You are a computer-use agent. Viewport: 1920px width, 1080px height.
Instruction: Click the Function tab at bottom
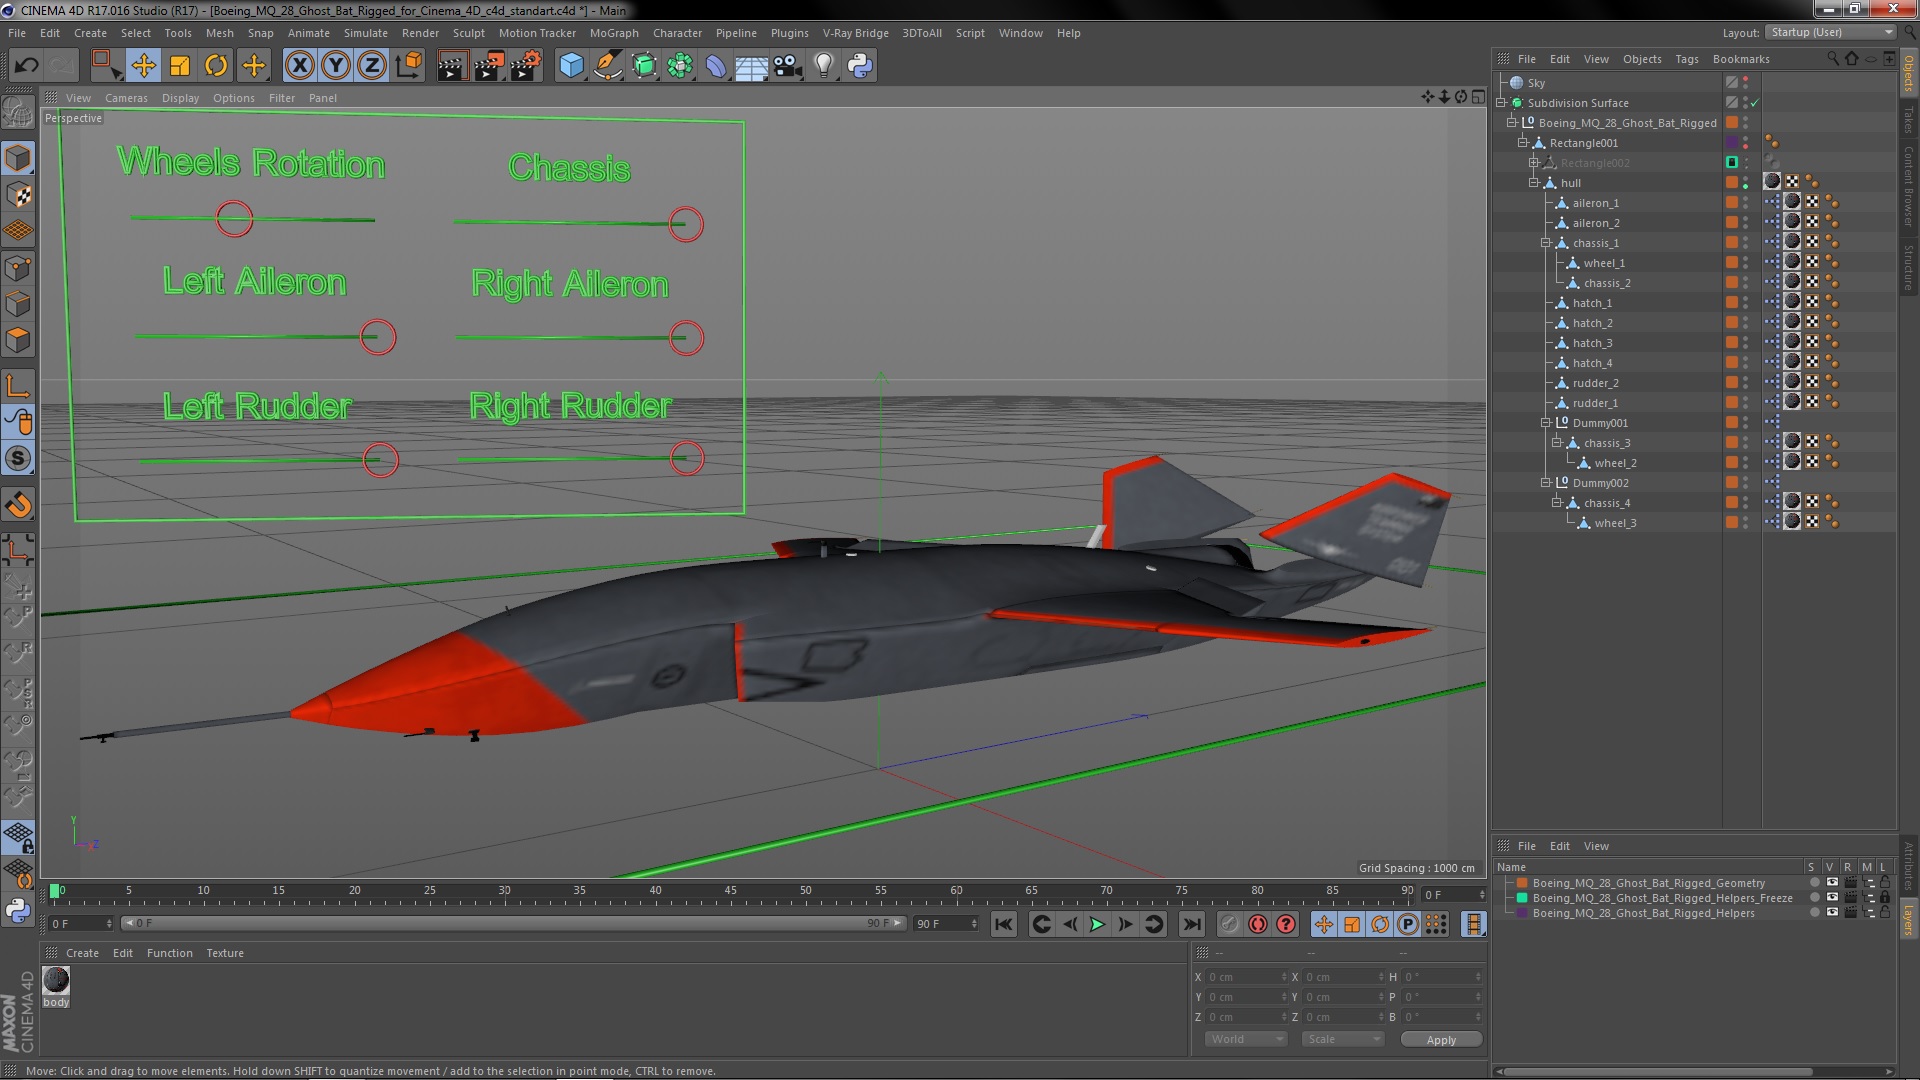tap(169, 952)
